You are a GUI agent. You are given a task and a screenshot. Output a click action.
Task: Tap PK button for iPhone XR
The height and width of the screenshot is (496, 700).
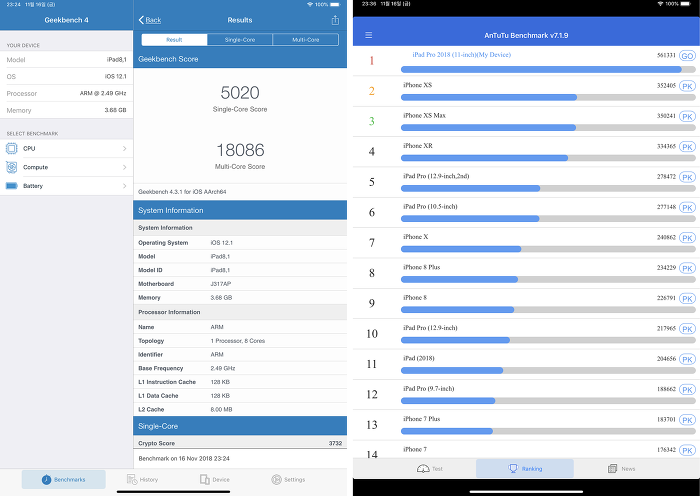coord(687,147)
